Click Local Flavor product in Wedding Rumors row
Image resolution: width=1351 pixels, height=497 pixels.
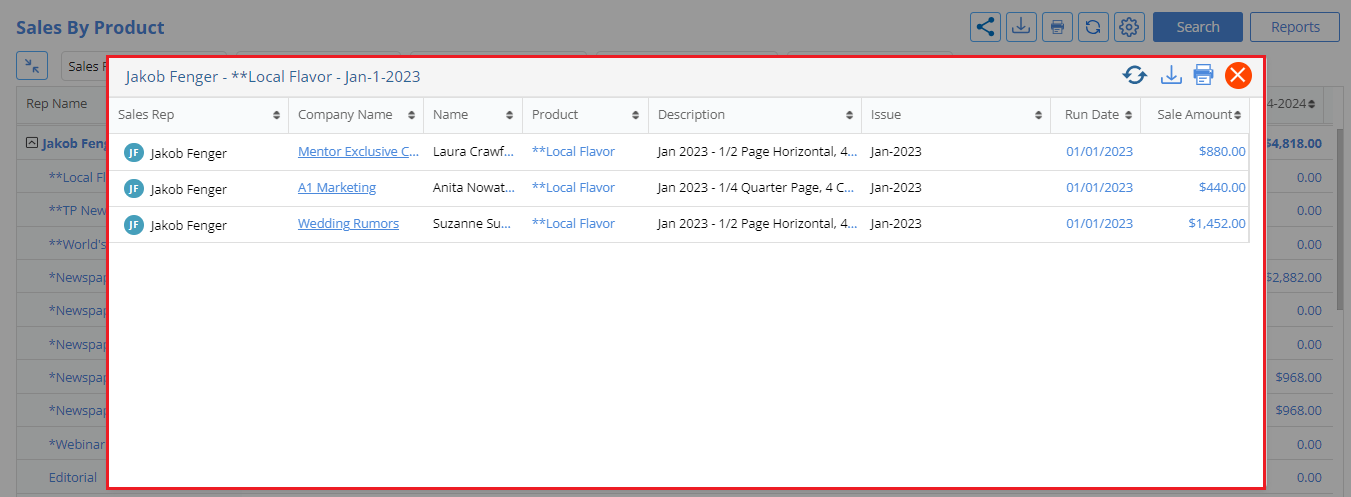[573, 224]
